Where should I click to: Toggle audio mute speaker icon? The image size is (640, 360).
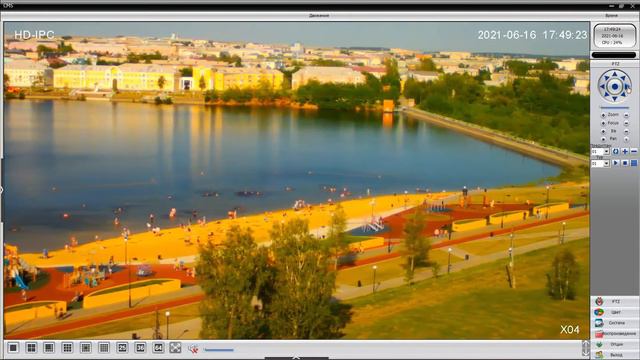(x=193, y=349)
